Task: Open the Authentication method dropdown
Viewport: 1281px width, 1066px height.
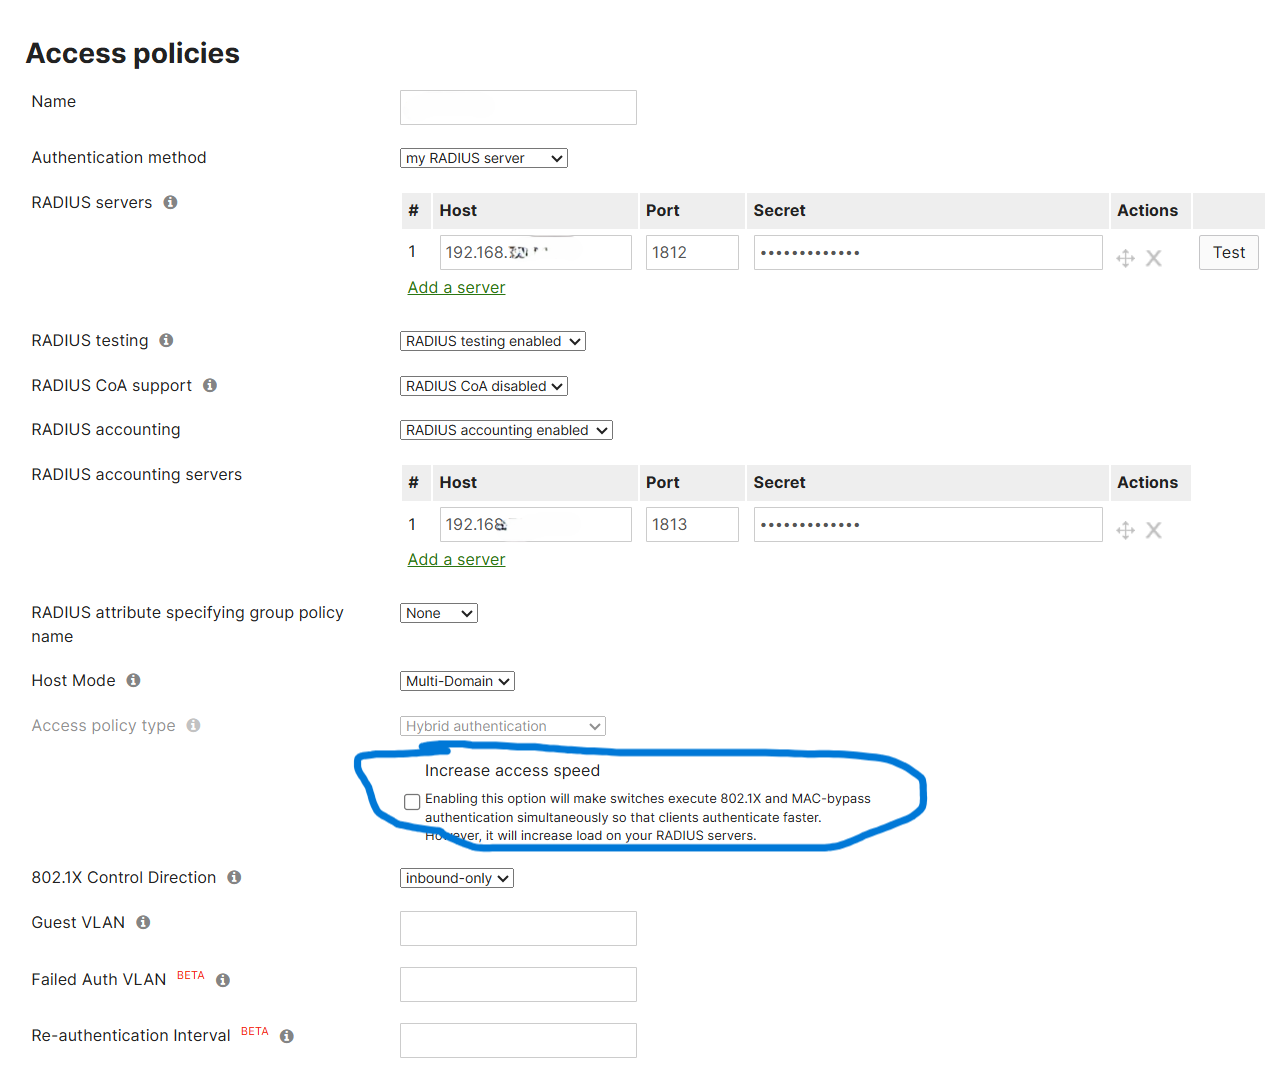Action: click(x=483, y=157)
